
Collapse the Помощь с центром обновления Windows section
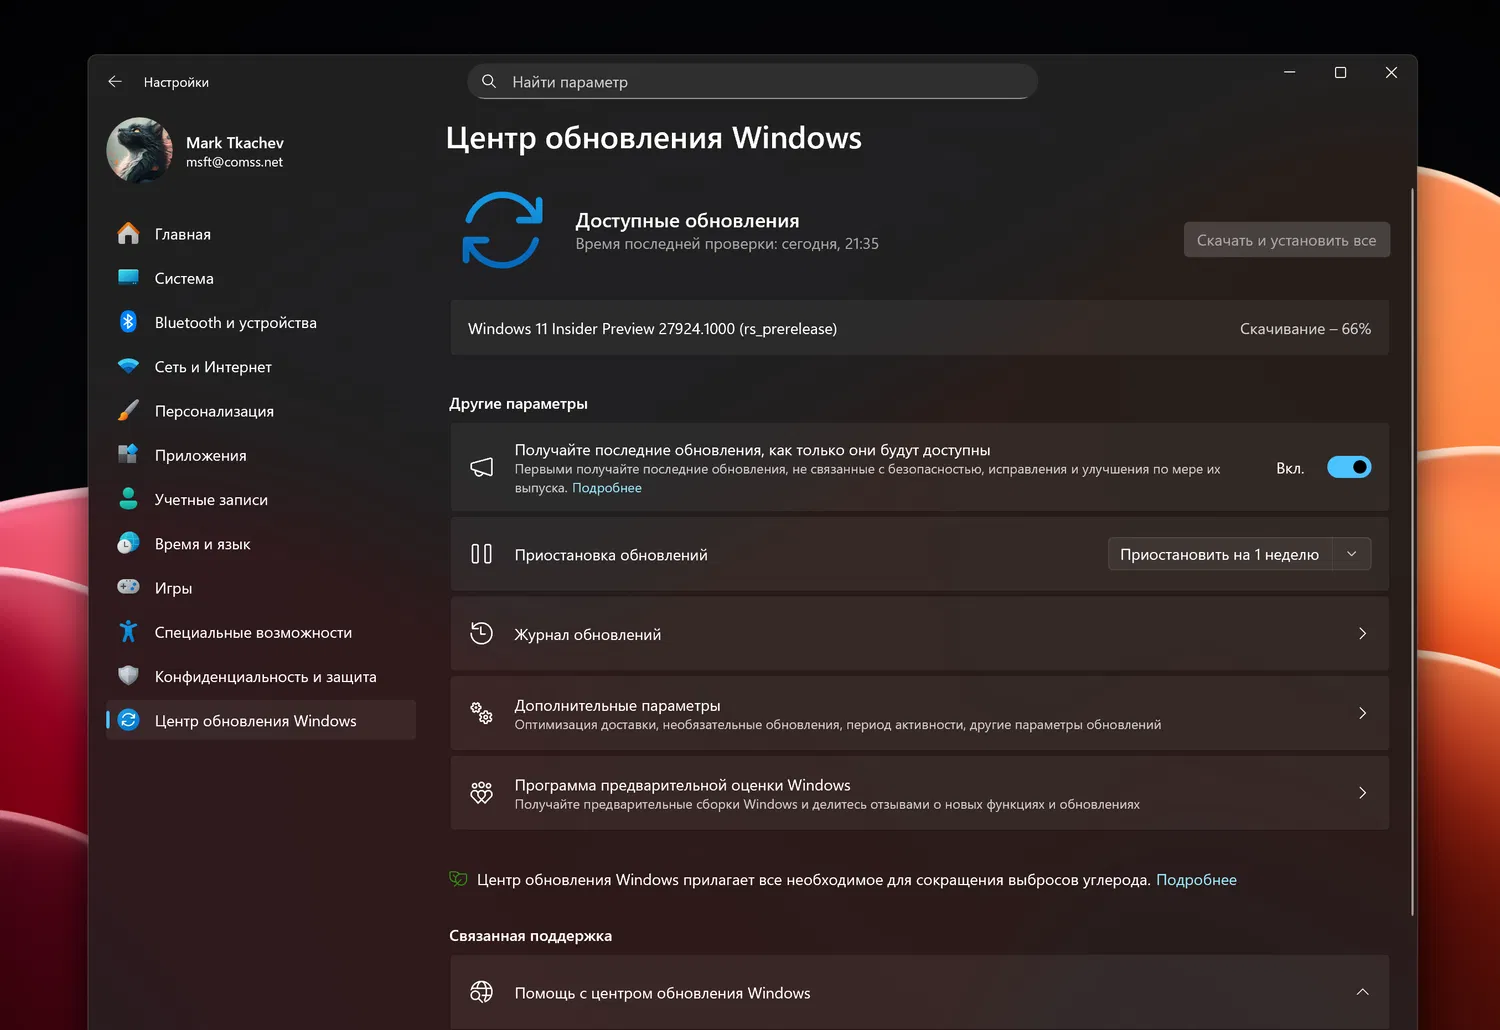pos(1362,991)
